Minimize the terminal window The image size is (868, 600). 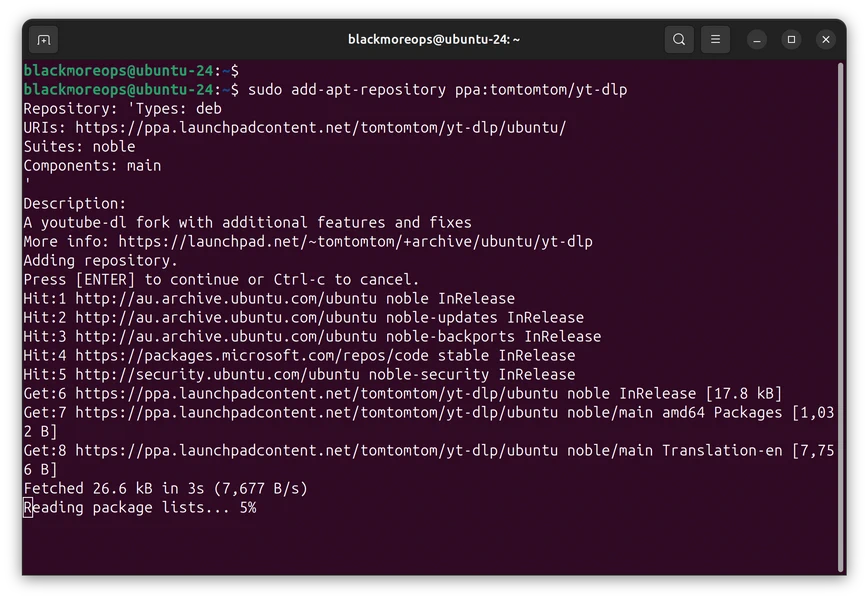[x=758, y=40]
